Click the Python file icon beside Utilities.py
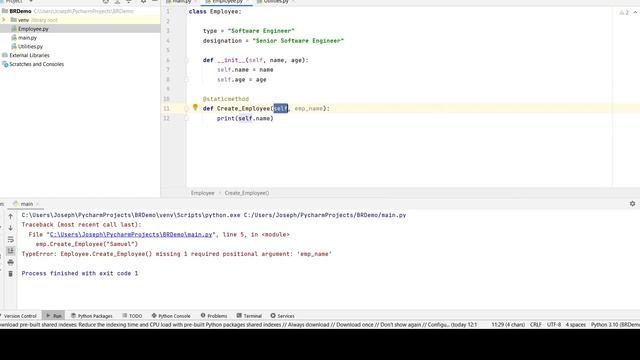 click(14, 47)
